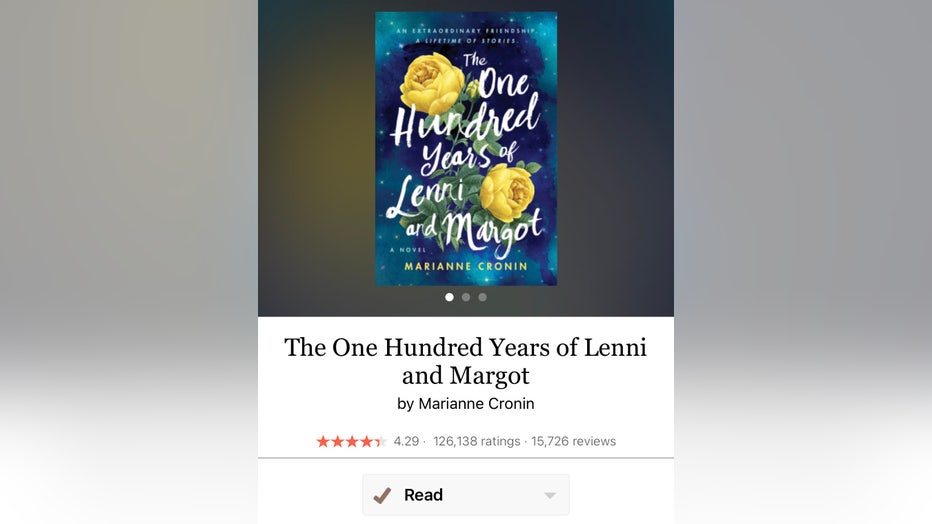Click the second red rating star
The image size is (932, 524).
coord(337,441)
